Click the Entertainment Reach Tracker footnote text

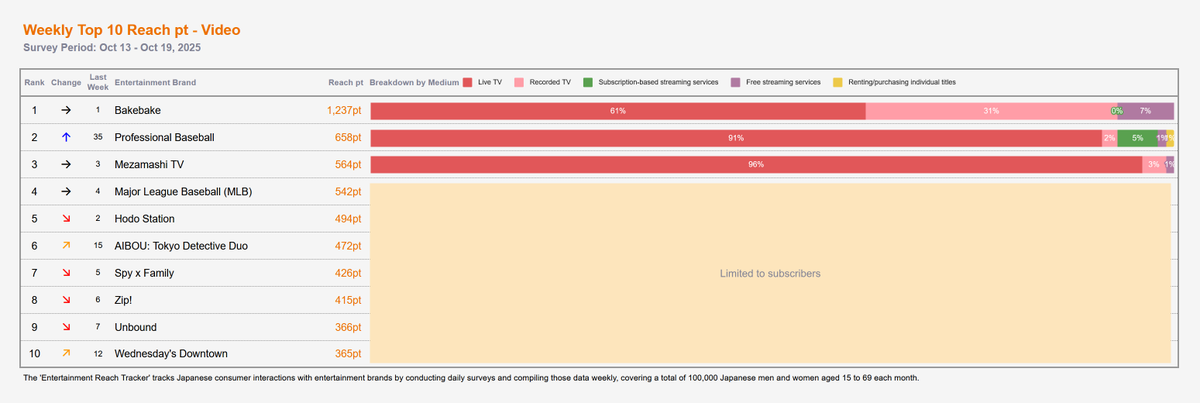(469, 378)
